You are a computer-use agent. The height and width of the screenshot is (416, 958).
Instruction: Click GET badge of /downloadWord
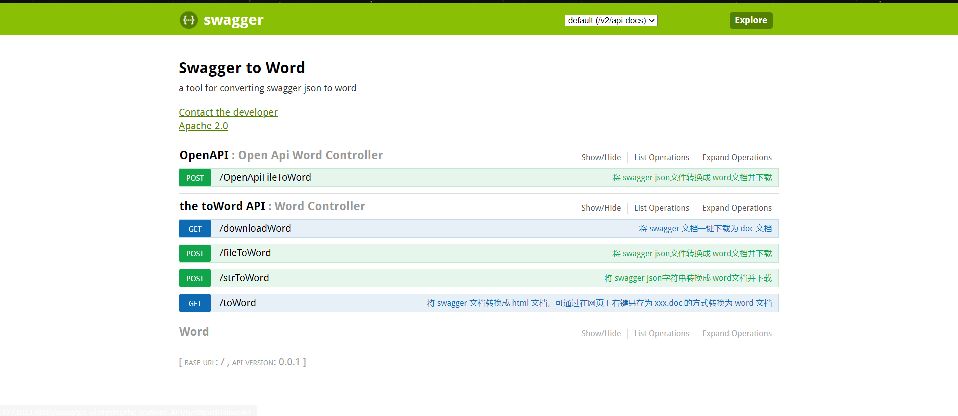(195, 228)
